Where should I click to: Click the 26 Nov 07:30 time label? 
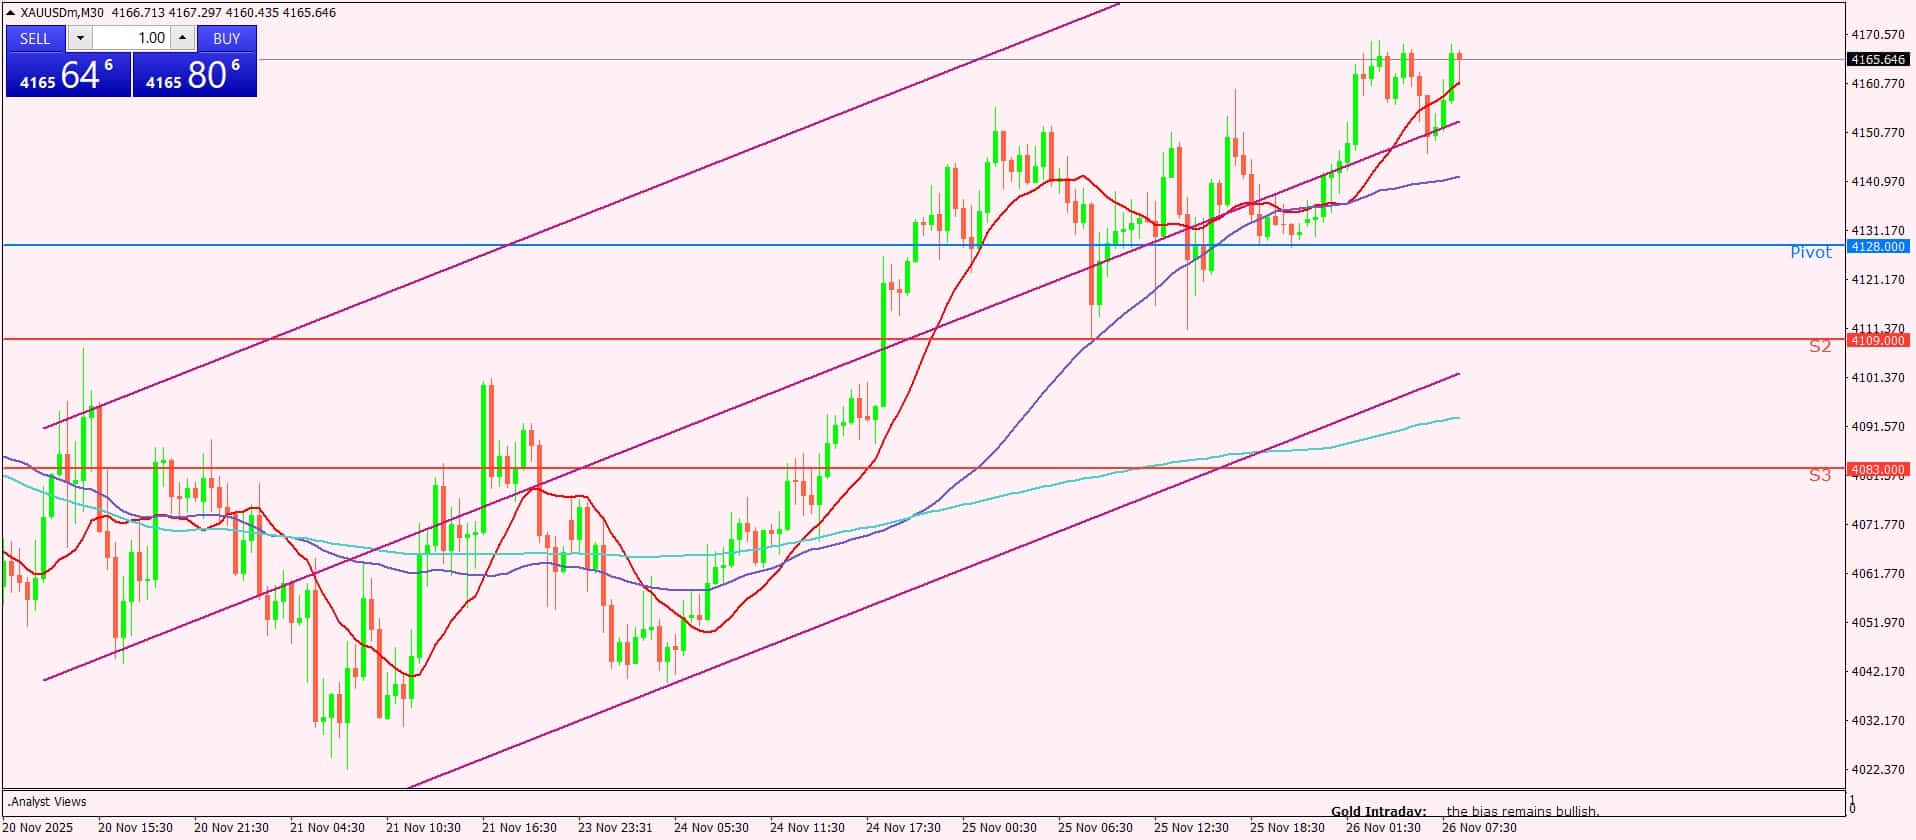(x=1479, y=827)
